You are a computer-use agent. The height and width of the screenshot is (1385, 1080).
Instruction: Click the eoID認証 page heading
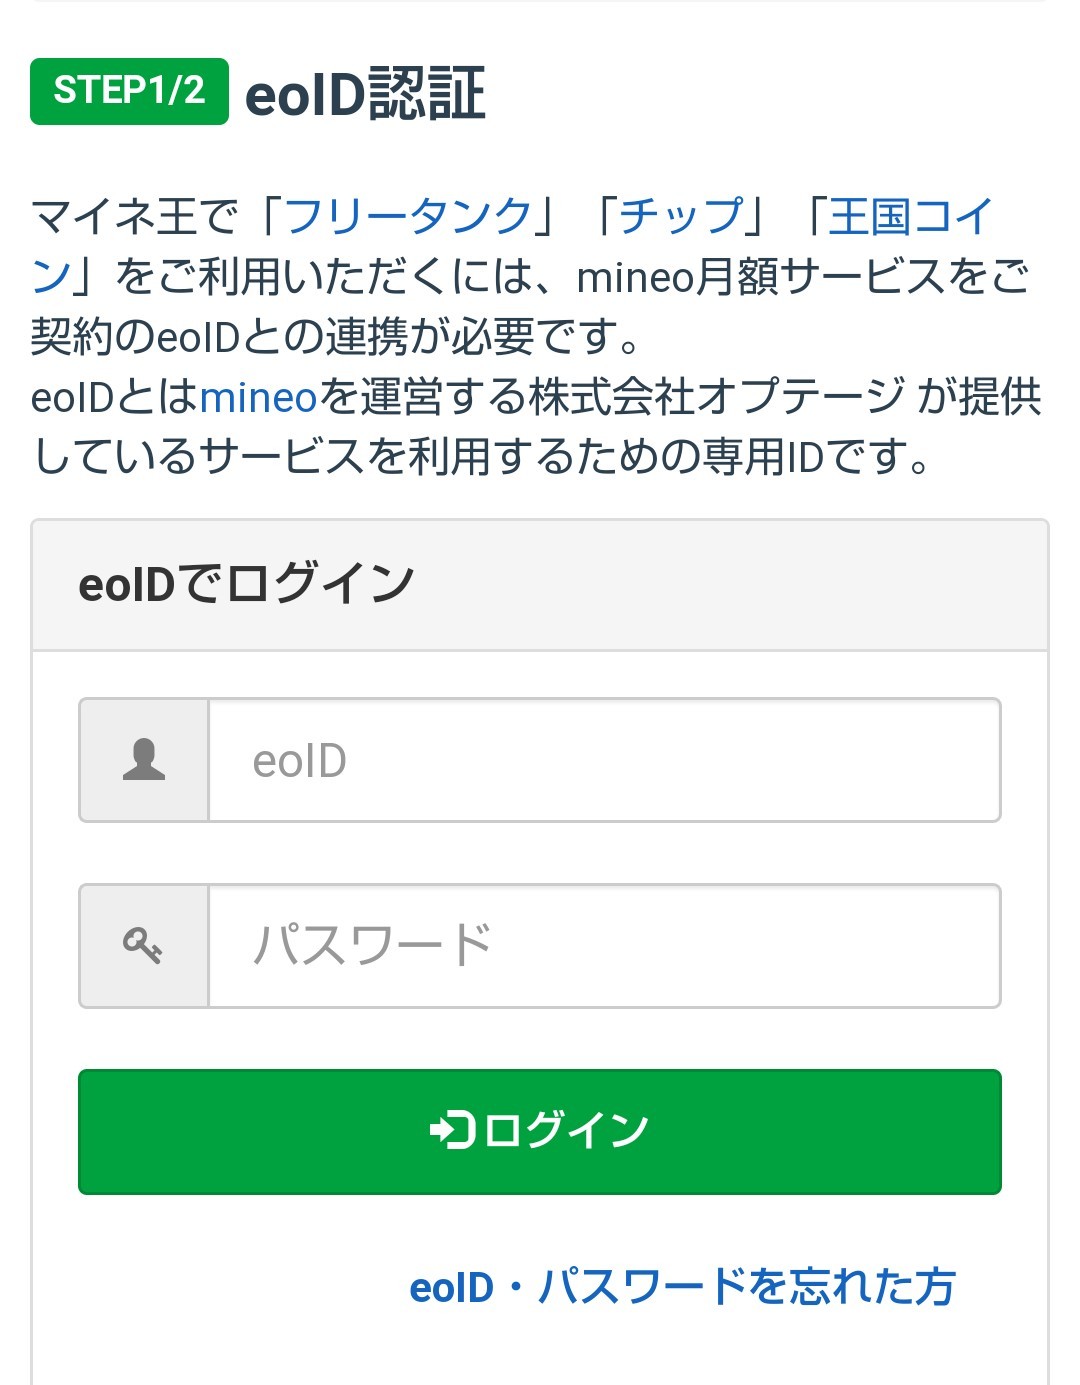(365, 93)
